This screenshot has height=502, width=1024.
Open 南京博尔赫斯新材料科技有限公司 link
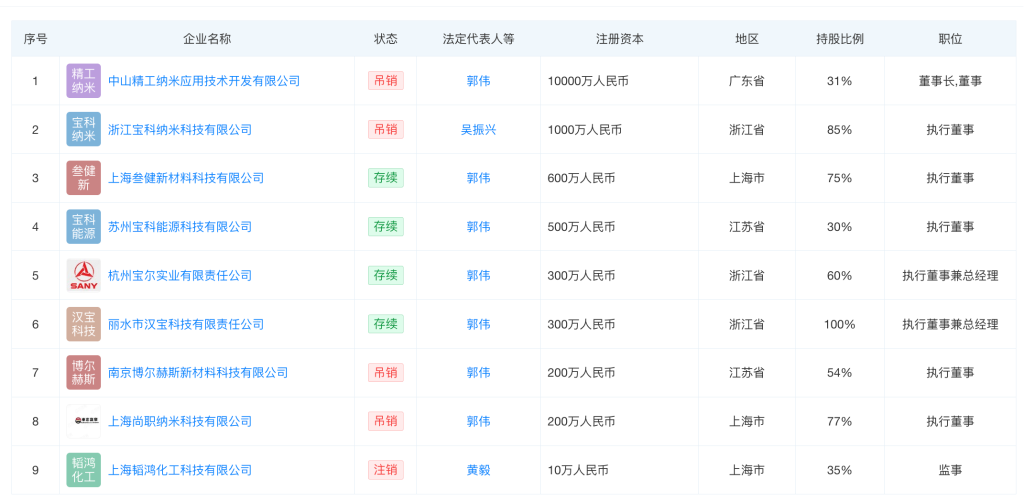pos(198,373)
